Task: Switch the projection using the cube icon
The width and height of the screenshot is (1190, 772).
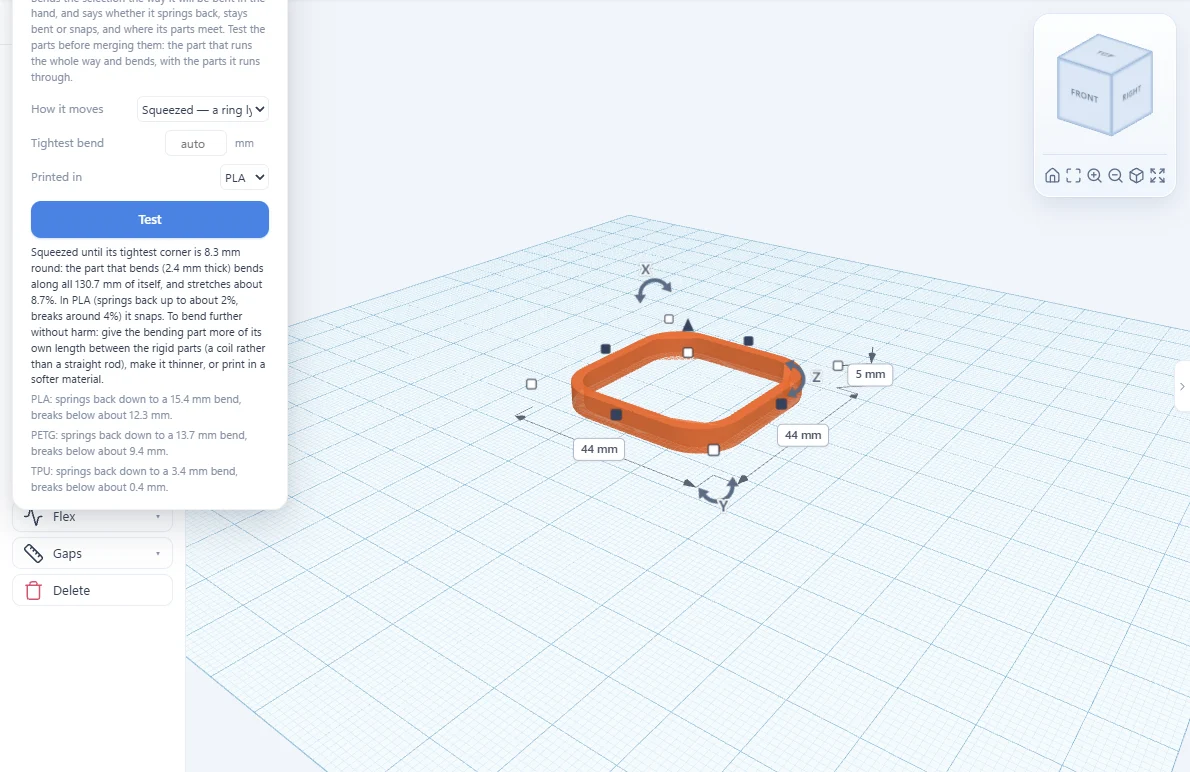Action: (x=1136, y=175)
